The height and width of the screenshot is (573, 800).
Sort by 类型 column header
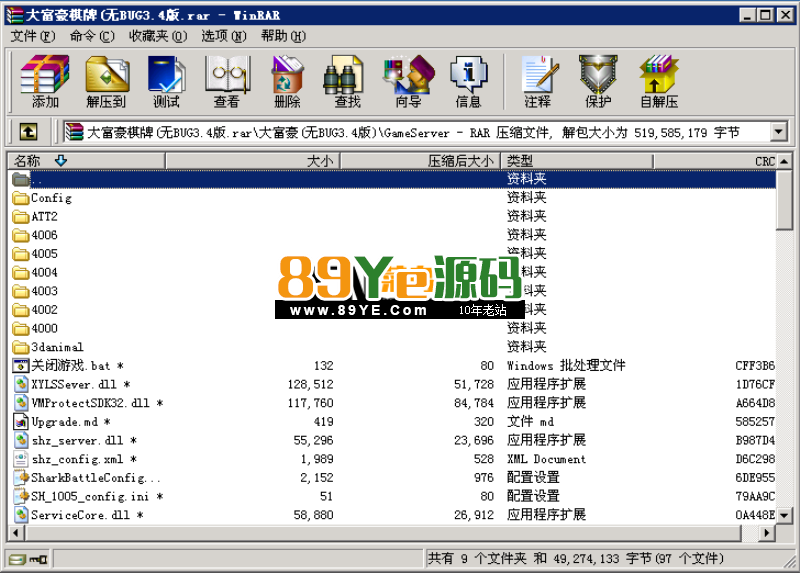coord(577,161)
